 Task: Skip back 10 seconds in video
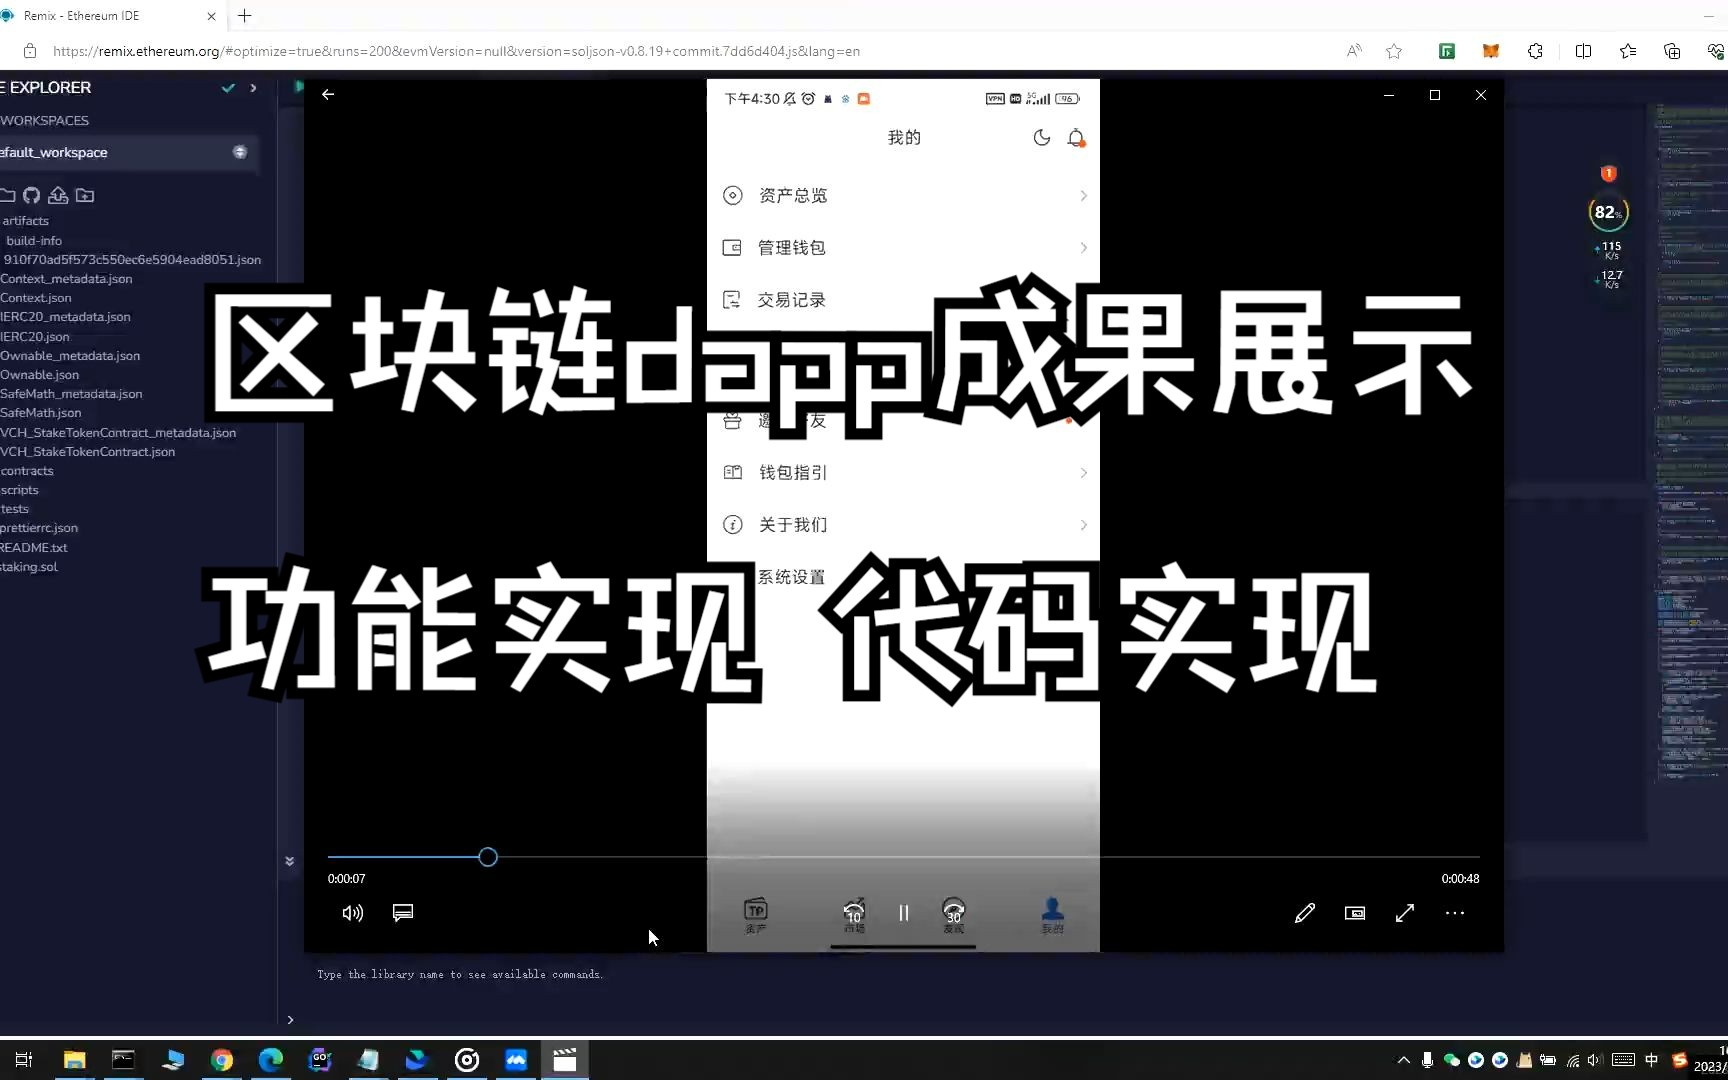point(854,913)
